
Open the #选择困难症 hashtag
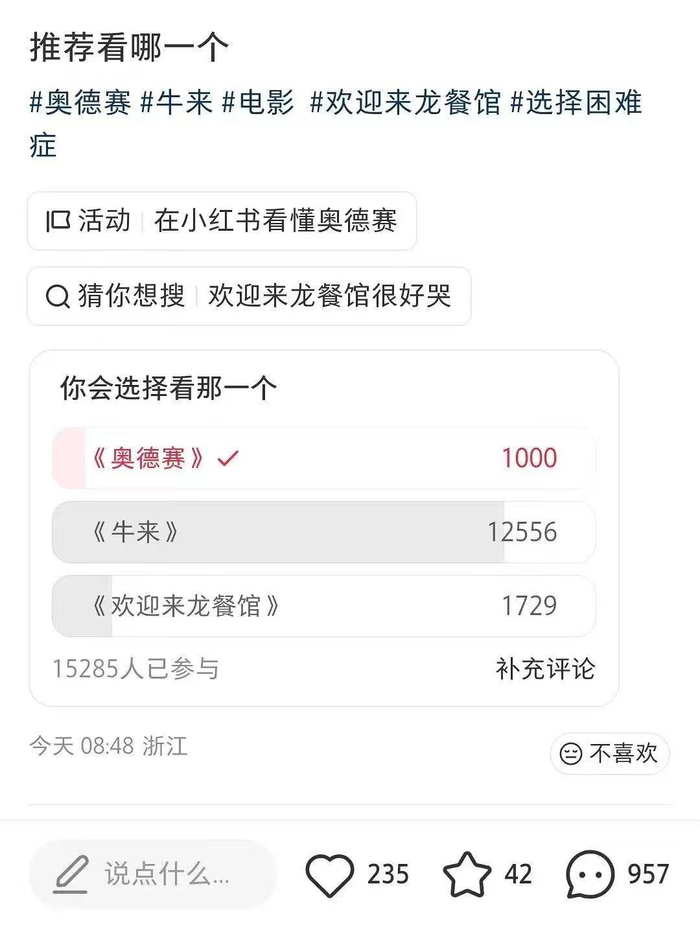336,124
